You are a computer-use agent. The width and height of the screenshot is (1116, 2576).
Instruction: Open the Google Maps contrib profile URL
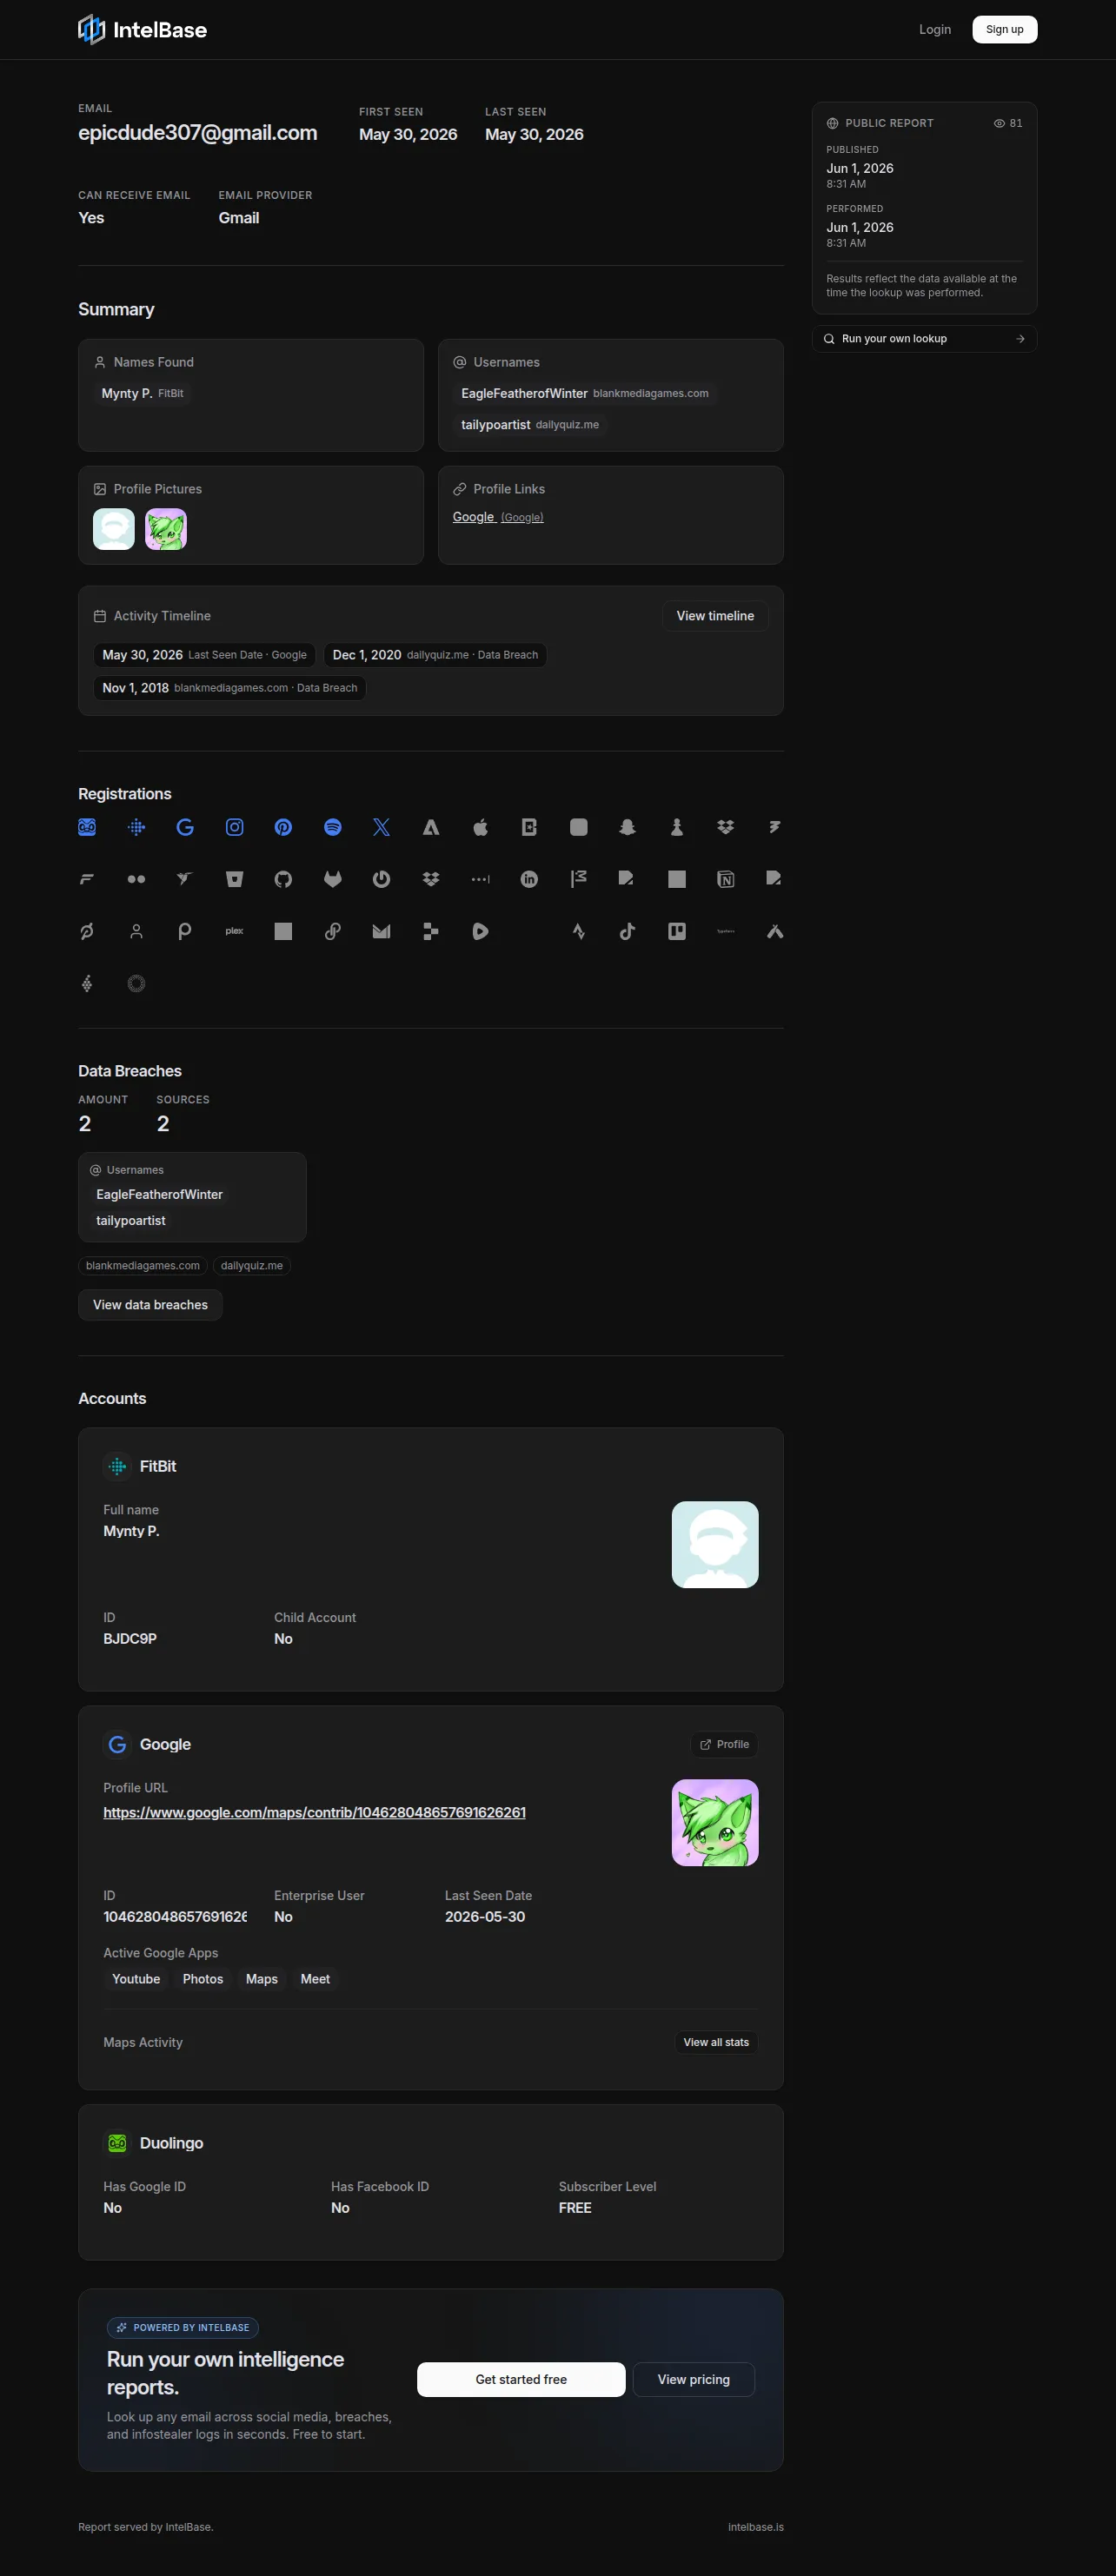(314, 1812)
